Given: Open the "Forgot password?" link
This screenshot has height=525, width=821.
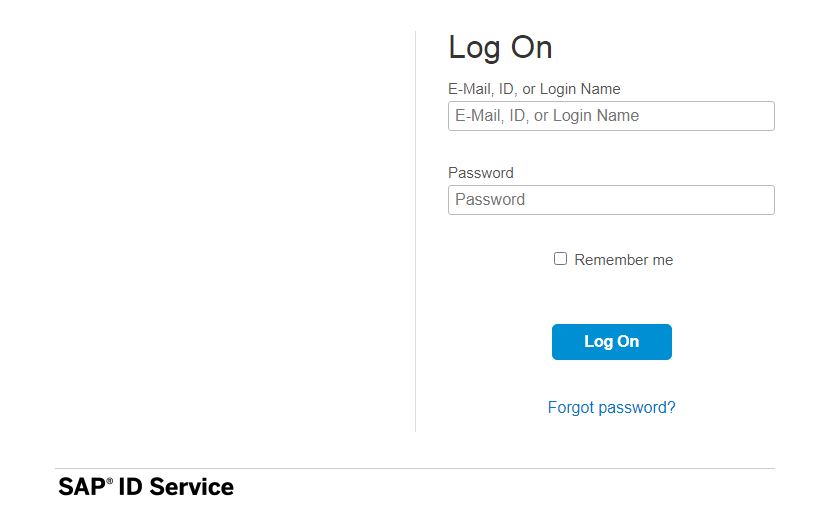Looking at the screenshot, I should click(611, 408).
